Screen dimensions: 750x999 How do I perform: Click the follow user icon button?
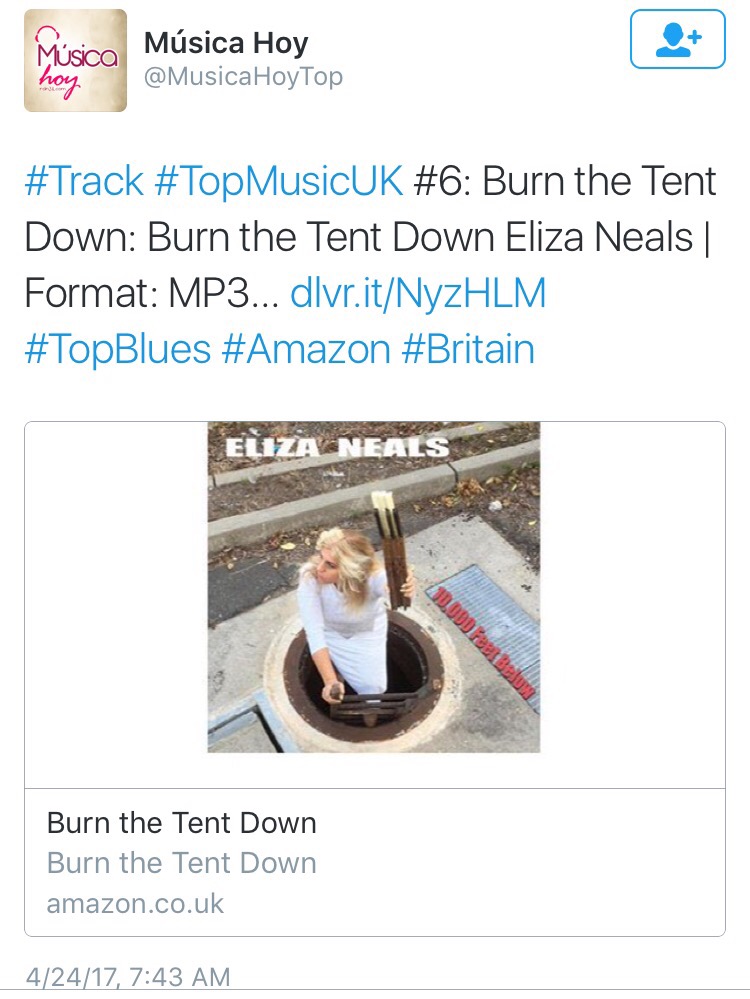coord(677,39)
